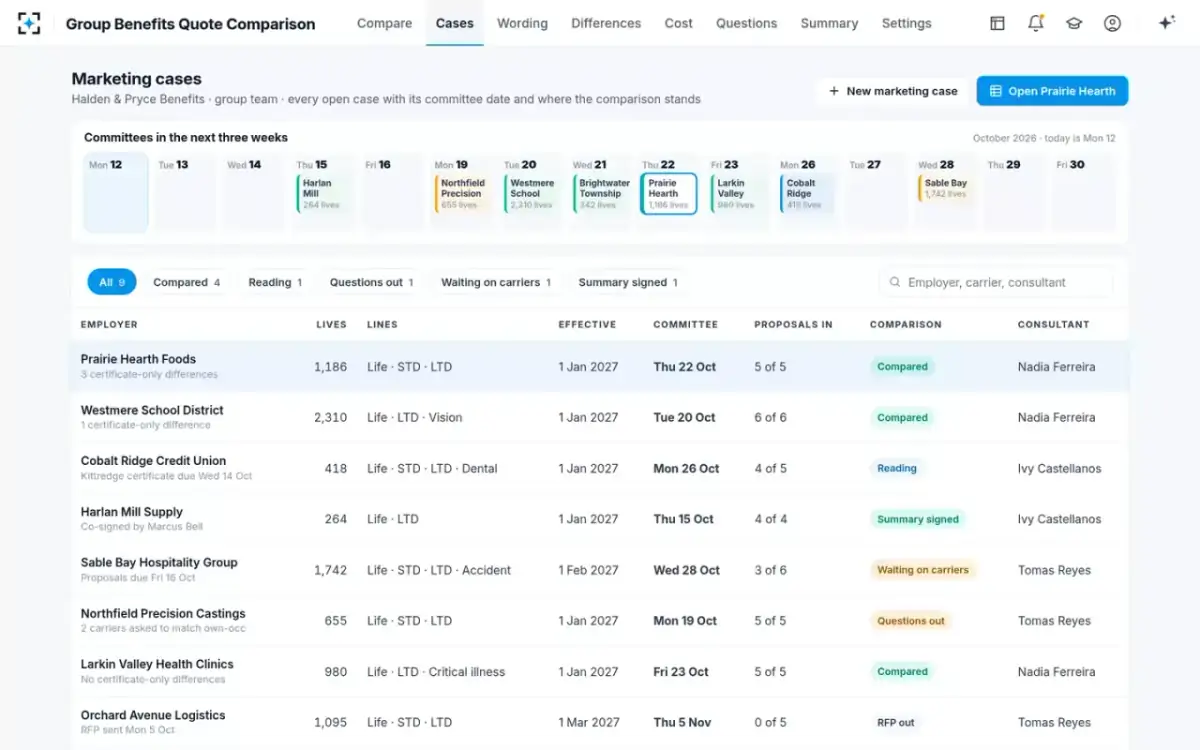1200x750 pixels.
Task: Open the Orchard Avenue Logistics row
Action: click(x=600, y=722)
